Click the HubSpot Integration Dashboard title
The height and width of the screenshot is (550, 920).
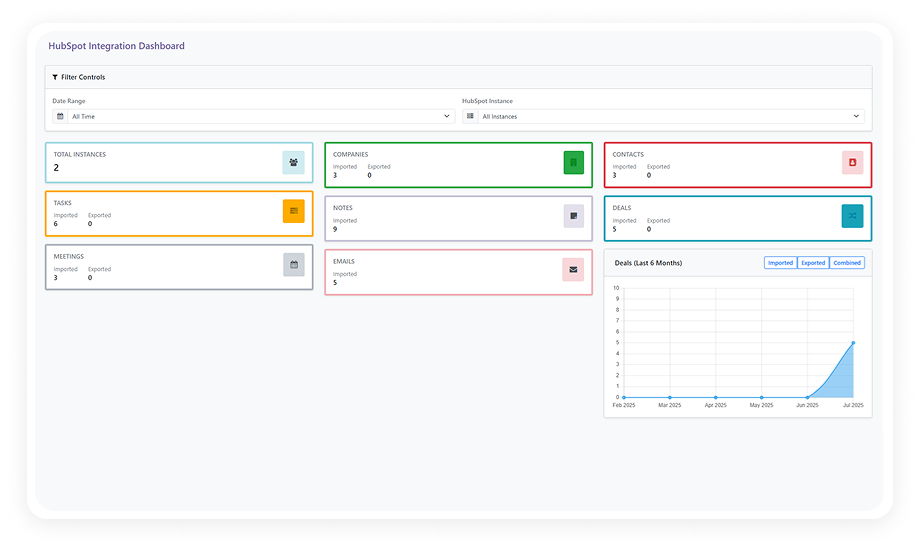coord(116,46)
